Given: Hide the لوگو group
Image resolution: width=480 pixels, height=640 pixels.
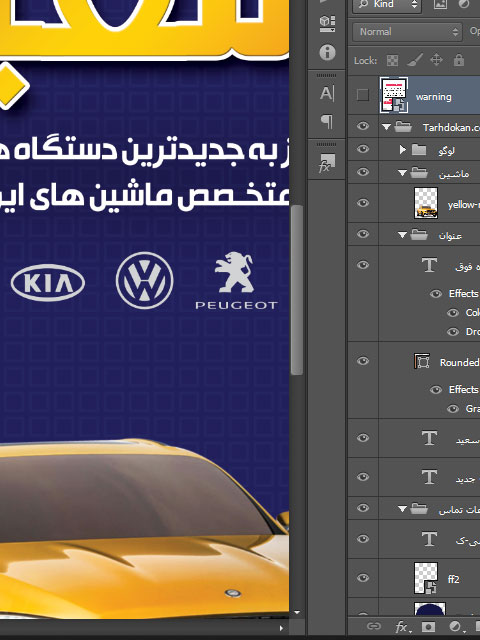Looking at the screenshot, I should pos(362,149).
